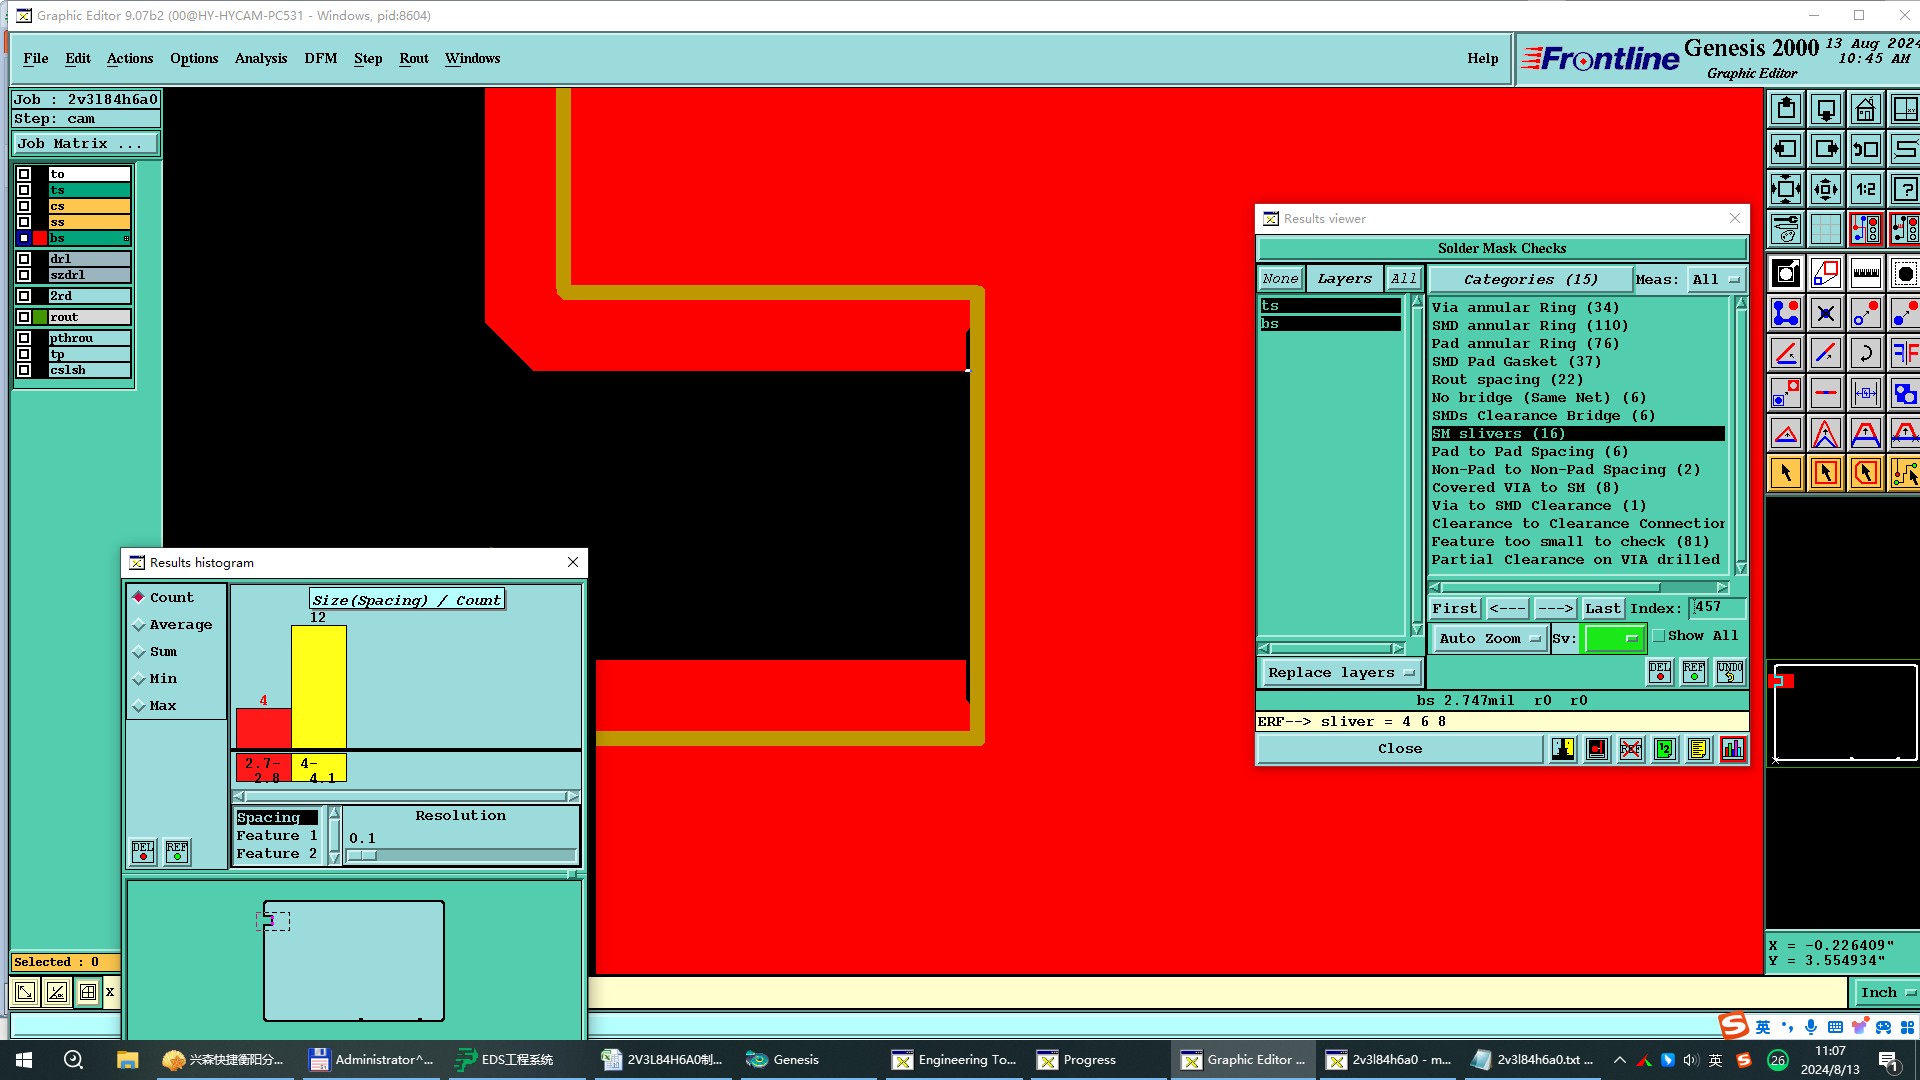
Task: Expand the Replace layers dropdown
Action: [1340, 673]
